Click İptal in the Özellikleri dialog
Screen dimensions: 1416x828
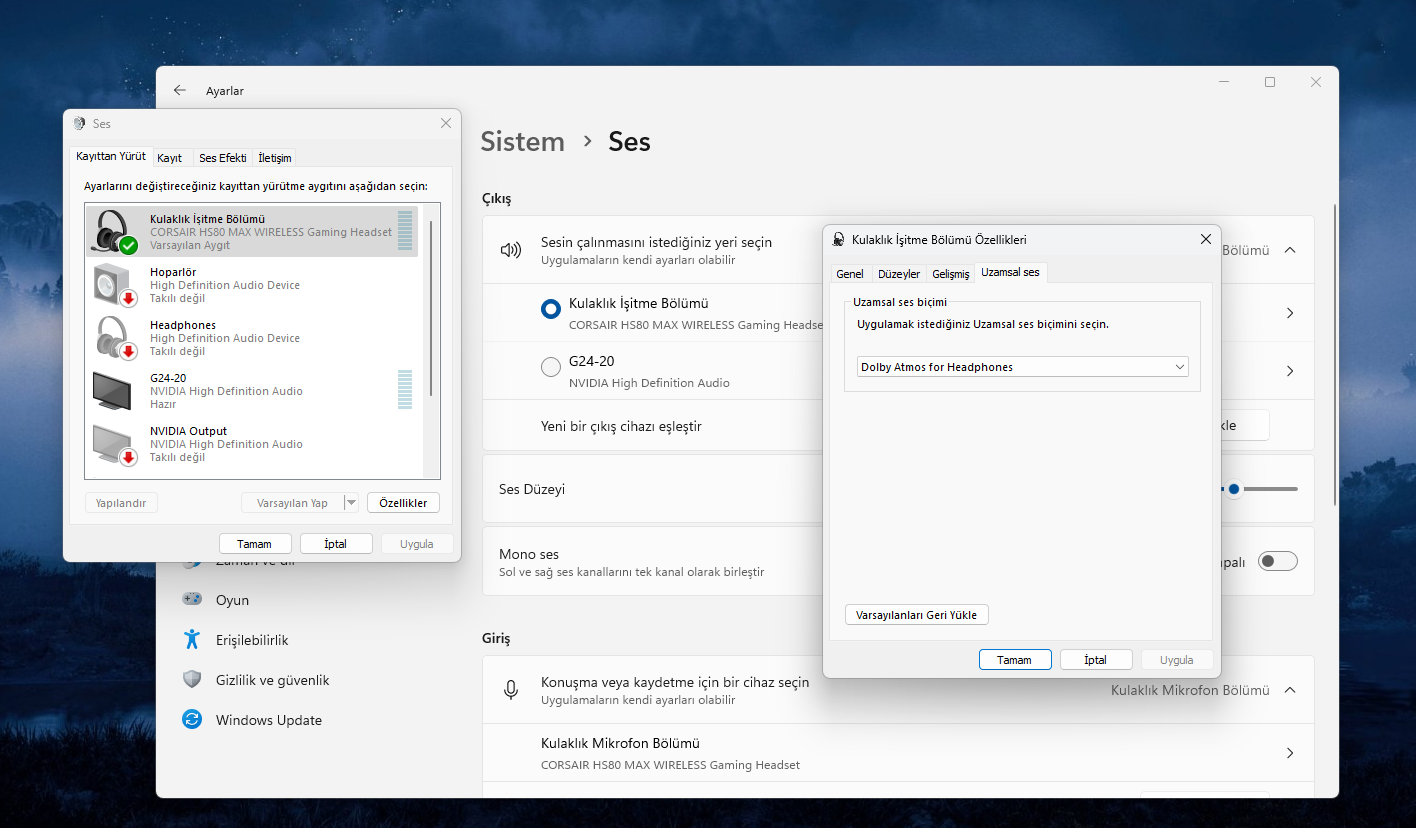pyautogui.click(x=1096, y=660)
